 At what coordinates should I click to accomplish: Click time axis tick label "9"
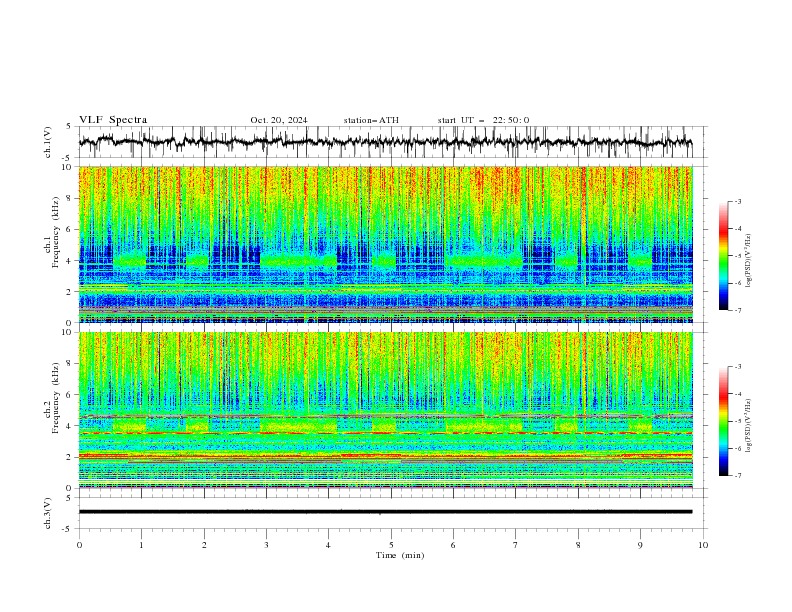pos(640,545)
